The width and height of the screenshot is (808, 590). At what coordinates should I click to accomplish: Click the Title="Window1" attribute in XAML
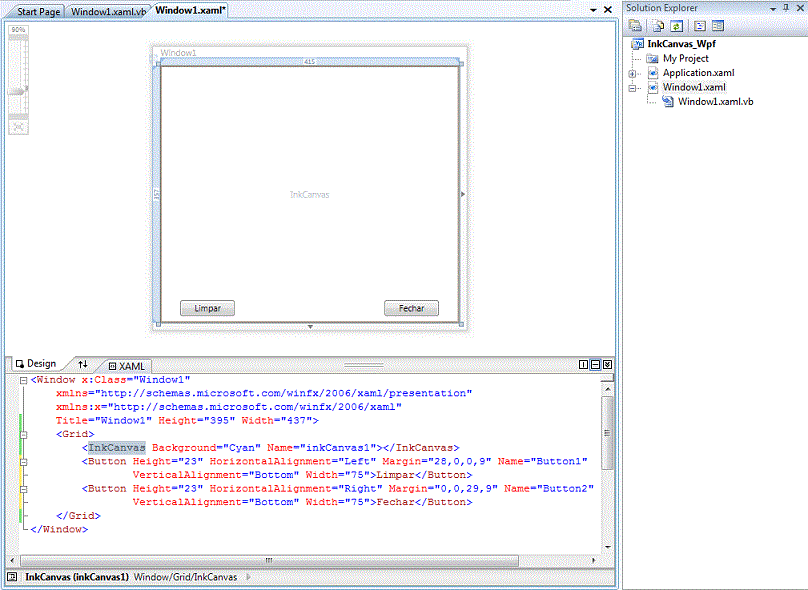click(x=104, y=420)
